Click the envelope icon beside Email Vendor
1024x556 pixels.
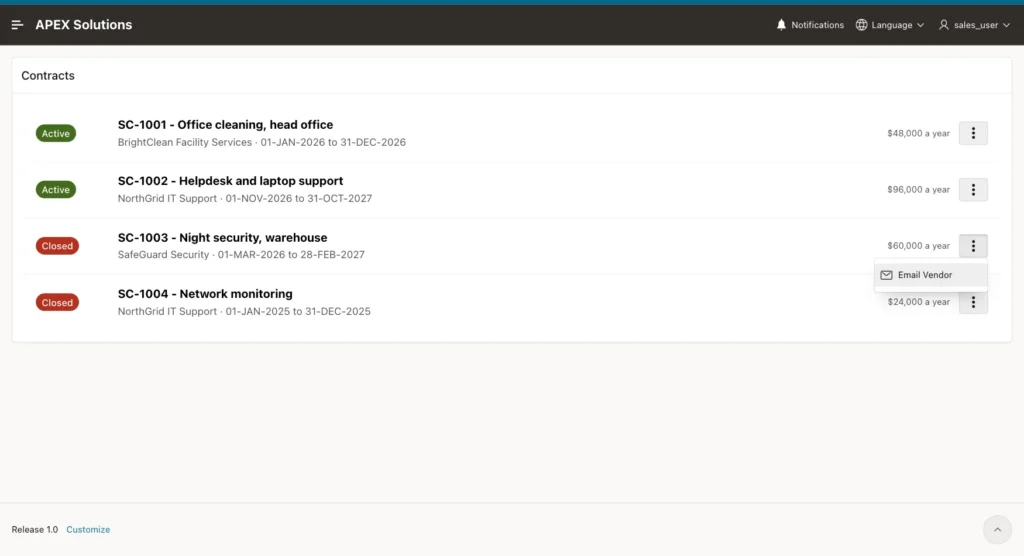[x=886, y=275]
